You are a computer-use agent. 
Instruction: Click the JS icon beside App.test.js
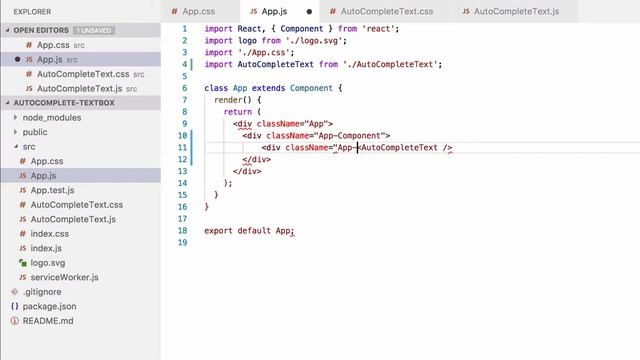(x=23, y=190)
